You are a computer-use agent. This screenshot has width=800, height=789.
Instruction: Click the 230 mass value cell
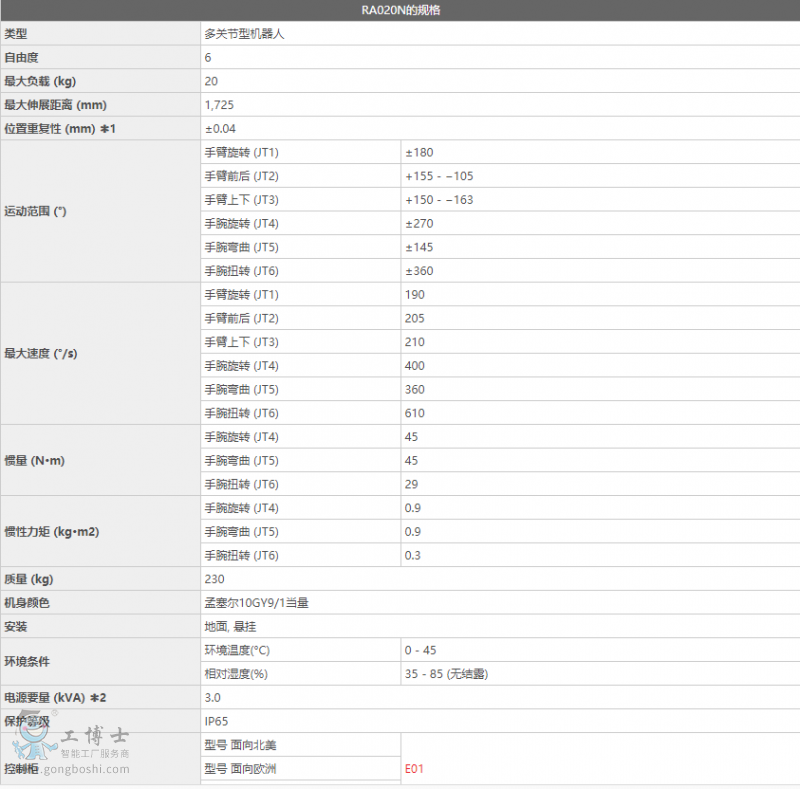pyautogui.click(x=215, y=579)
